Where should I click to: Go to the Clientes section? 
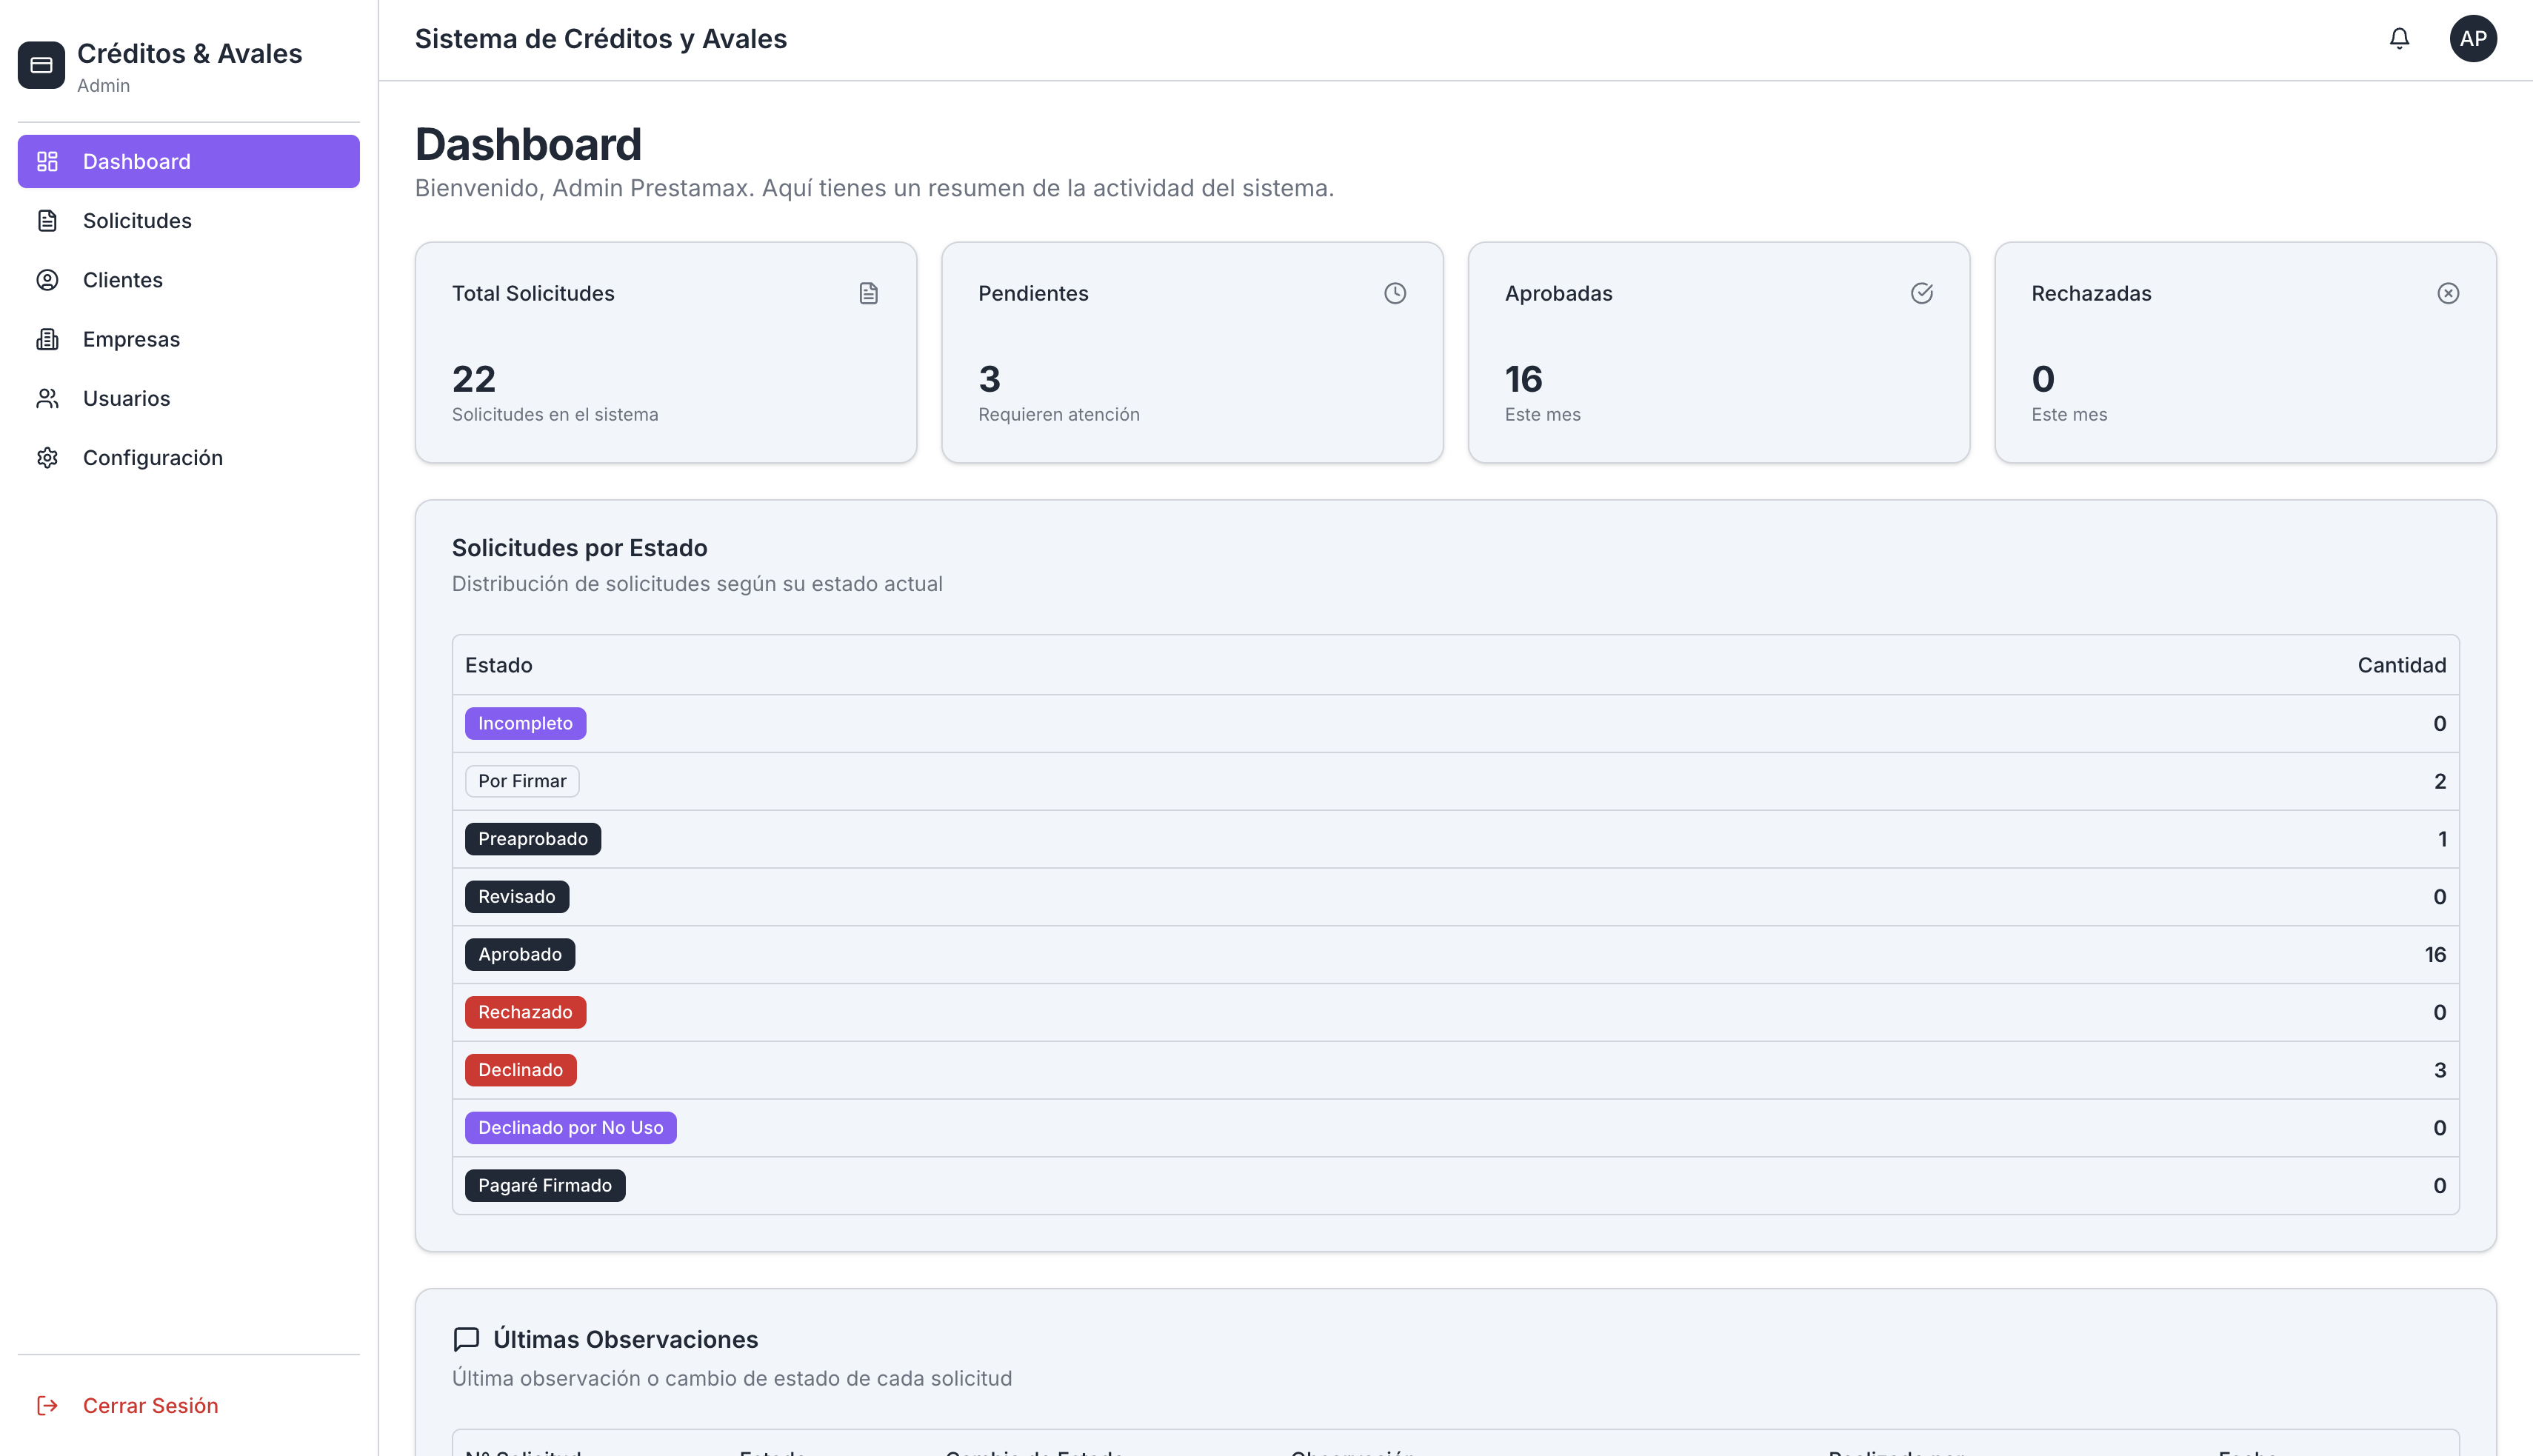[x=122, y=280]
